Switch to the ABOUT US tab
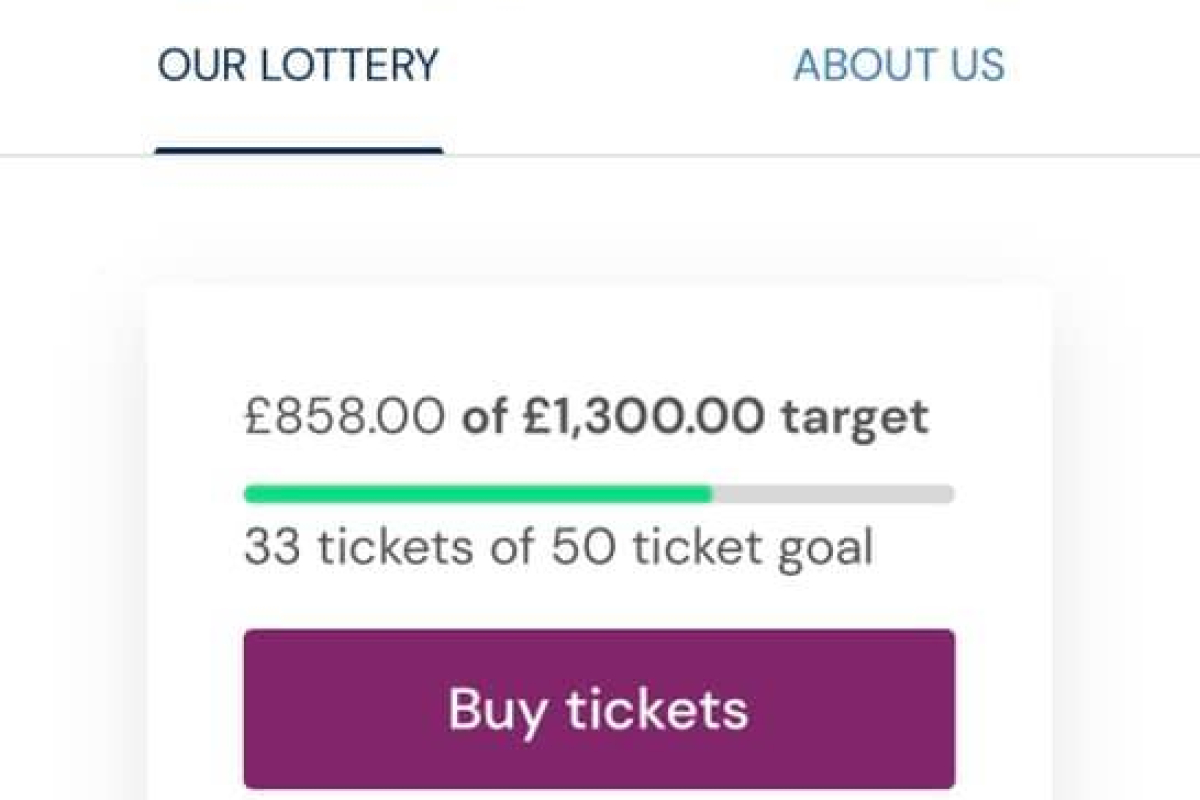The image size is (1200, 800). tap(898, 66)
